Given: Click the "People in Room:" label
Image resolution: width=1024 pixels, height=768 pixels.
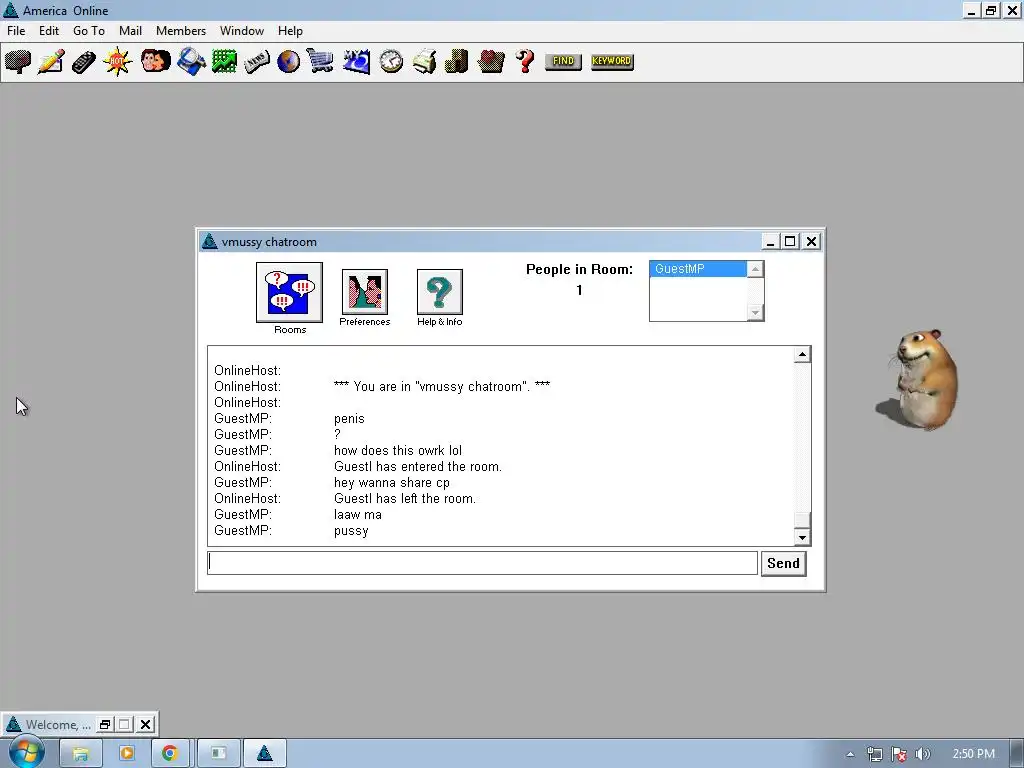Looking at the screenshot, I should (579, 269).
